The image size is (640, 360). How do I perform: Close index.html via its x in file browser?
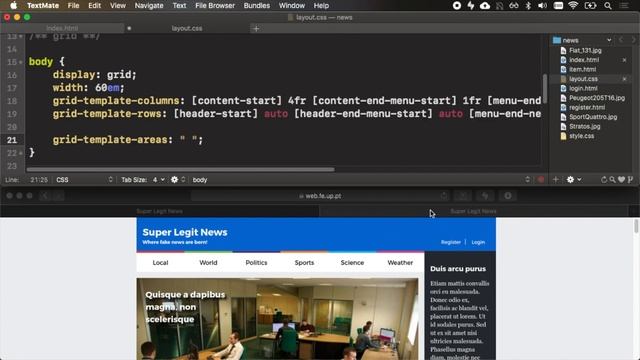[624, 60]
